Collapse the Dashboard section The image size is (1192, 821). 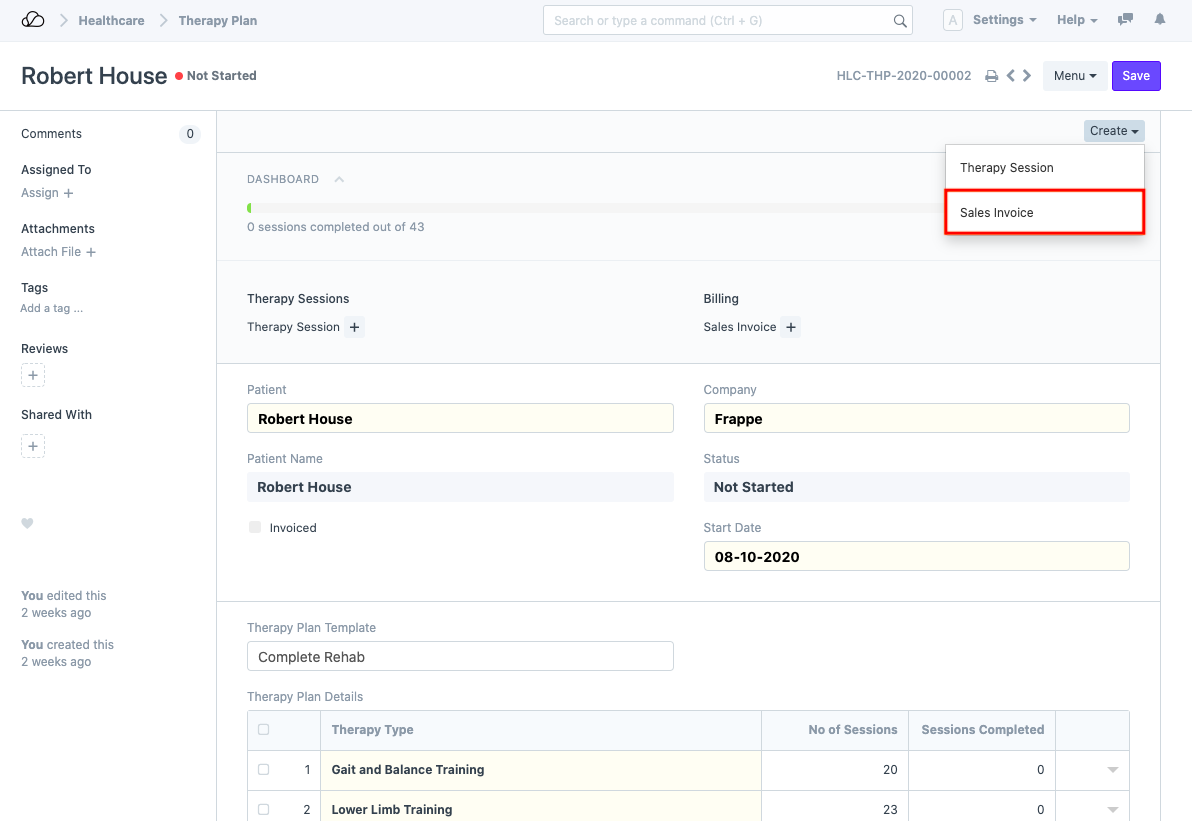(x=339, y=180)
